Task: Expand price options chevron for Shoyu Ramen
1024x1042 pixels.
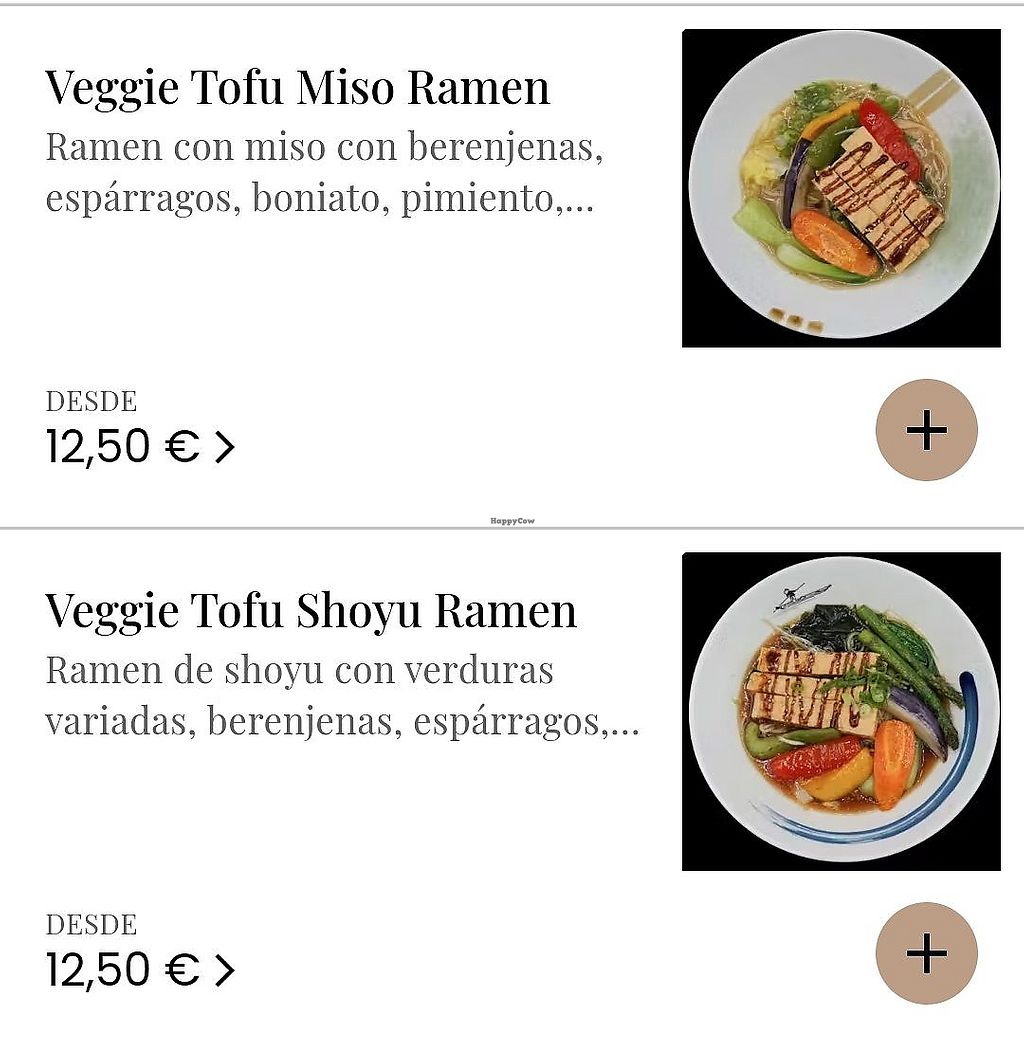Action: click(225, 971)
